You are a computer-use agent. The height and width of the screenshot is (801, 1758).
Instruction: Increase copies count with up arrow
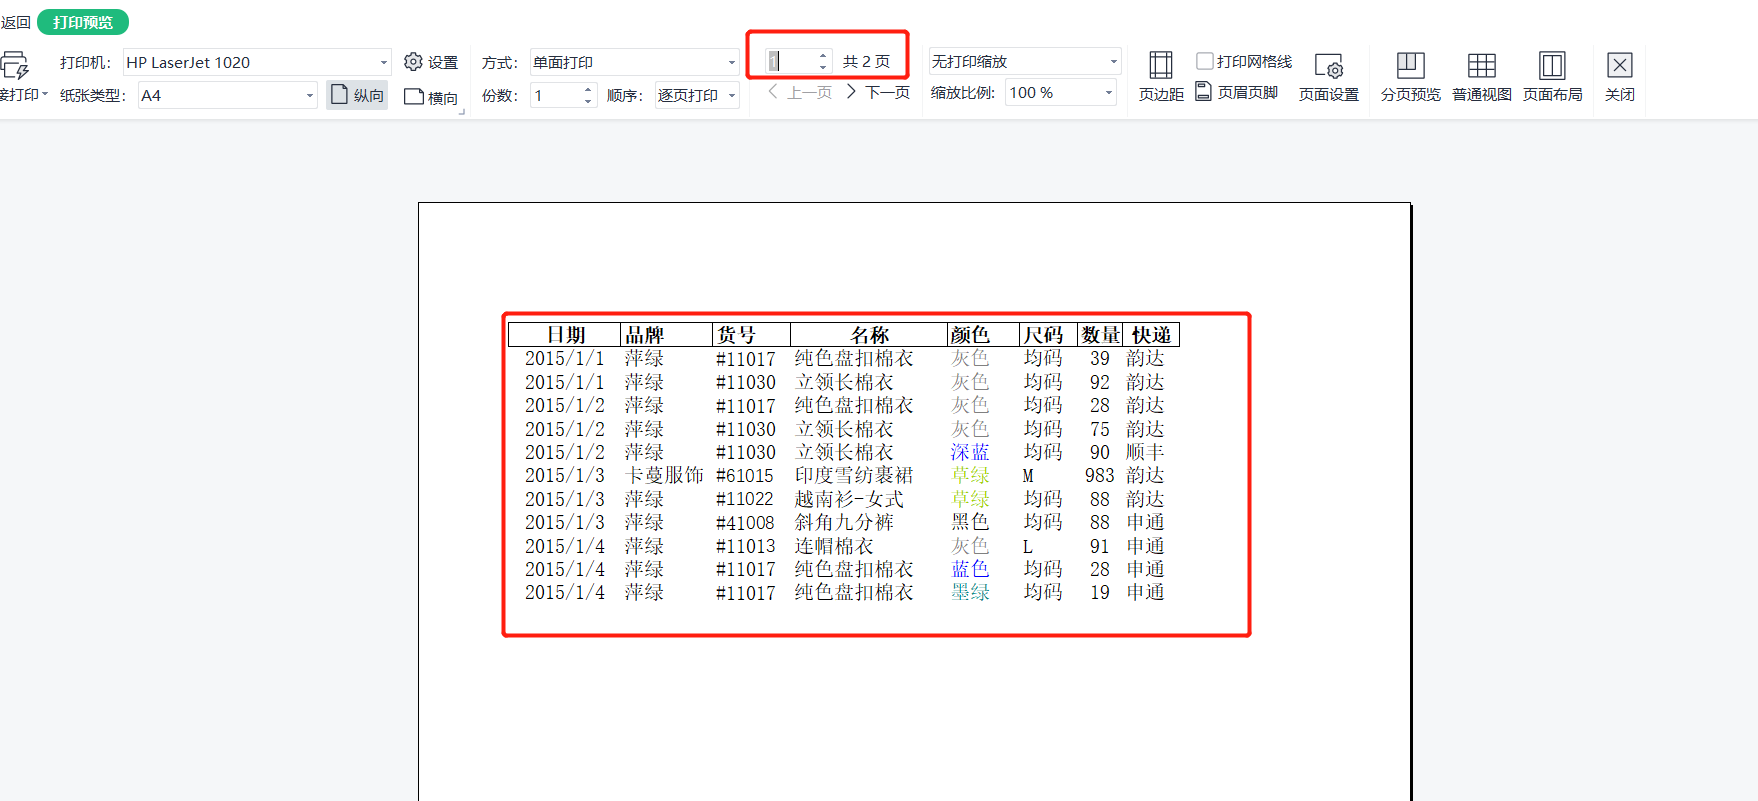(588, 90)
